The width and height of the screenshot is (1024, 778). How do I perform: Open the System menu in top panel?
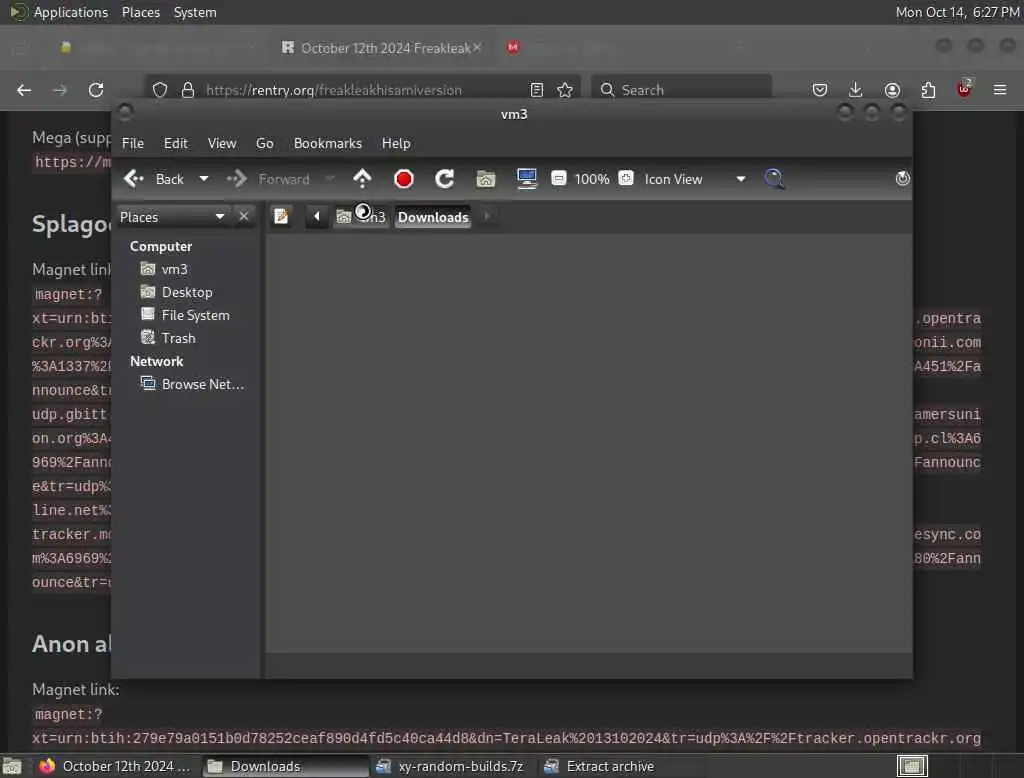195,12
